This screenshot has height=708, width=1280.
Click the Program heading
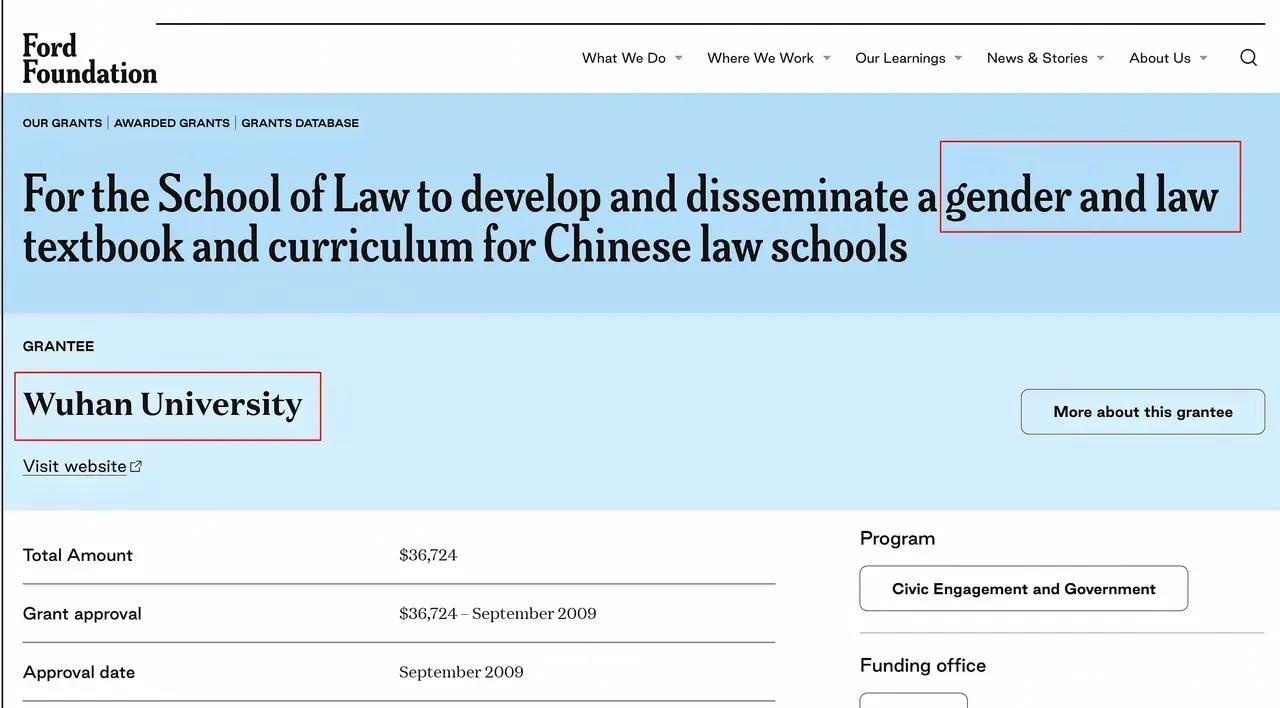point(897,538)
